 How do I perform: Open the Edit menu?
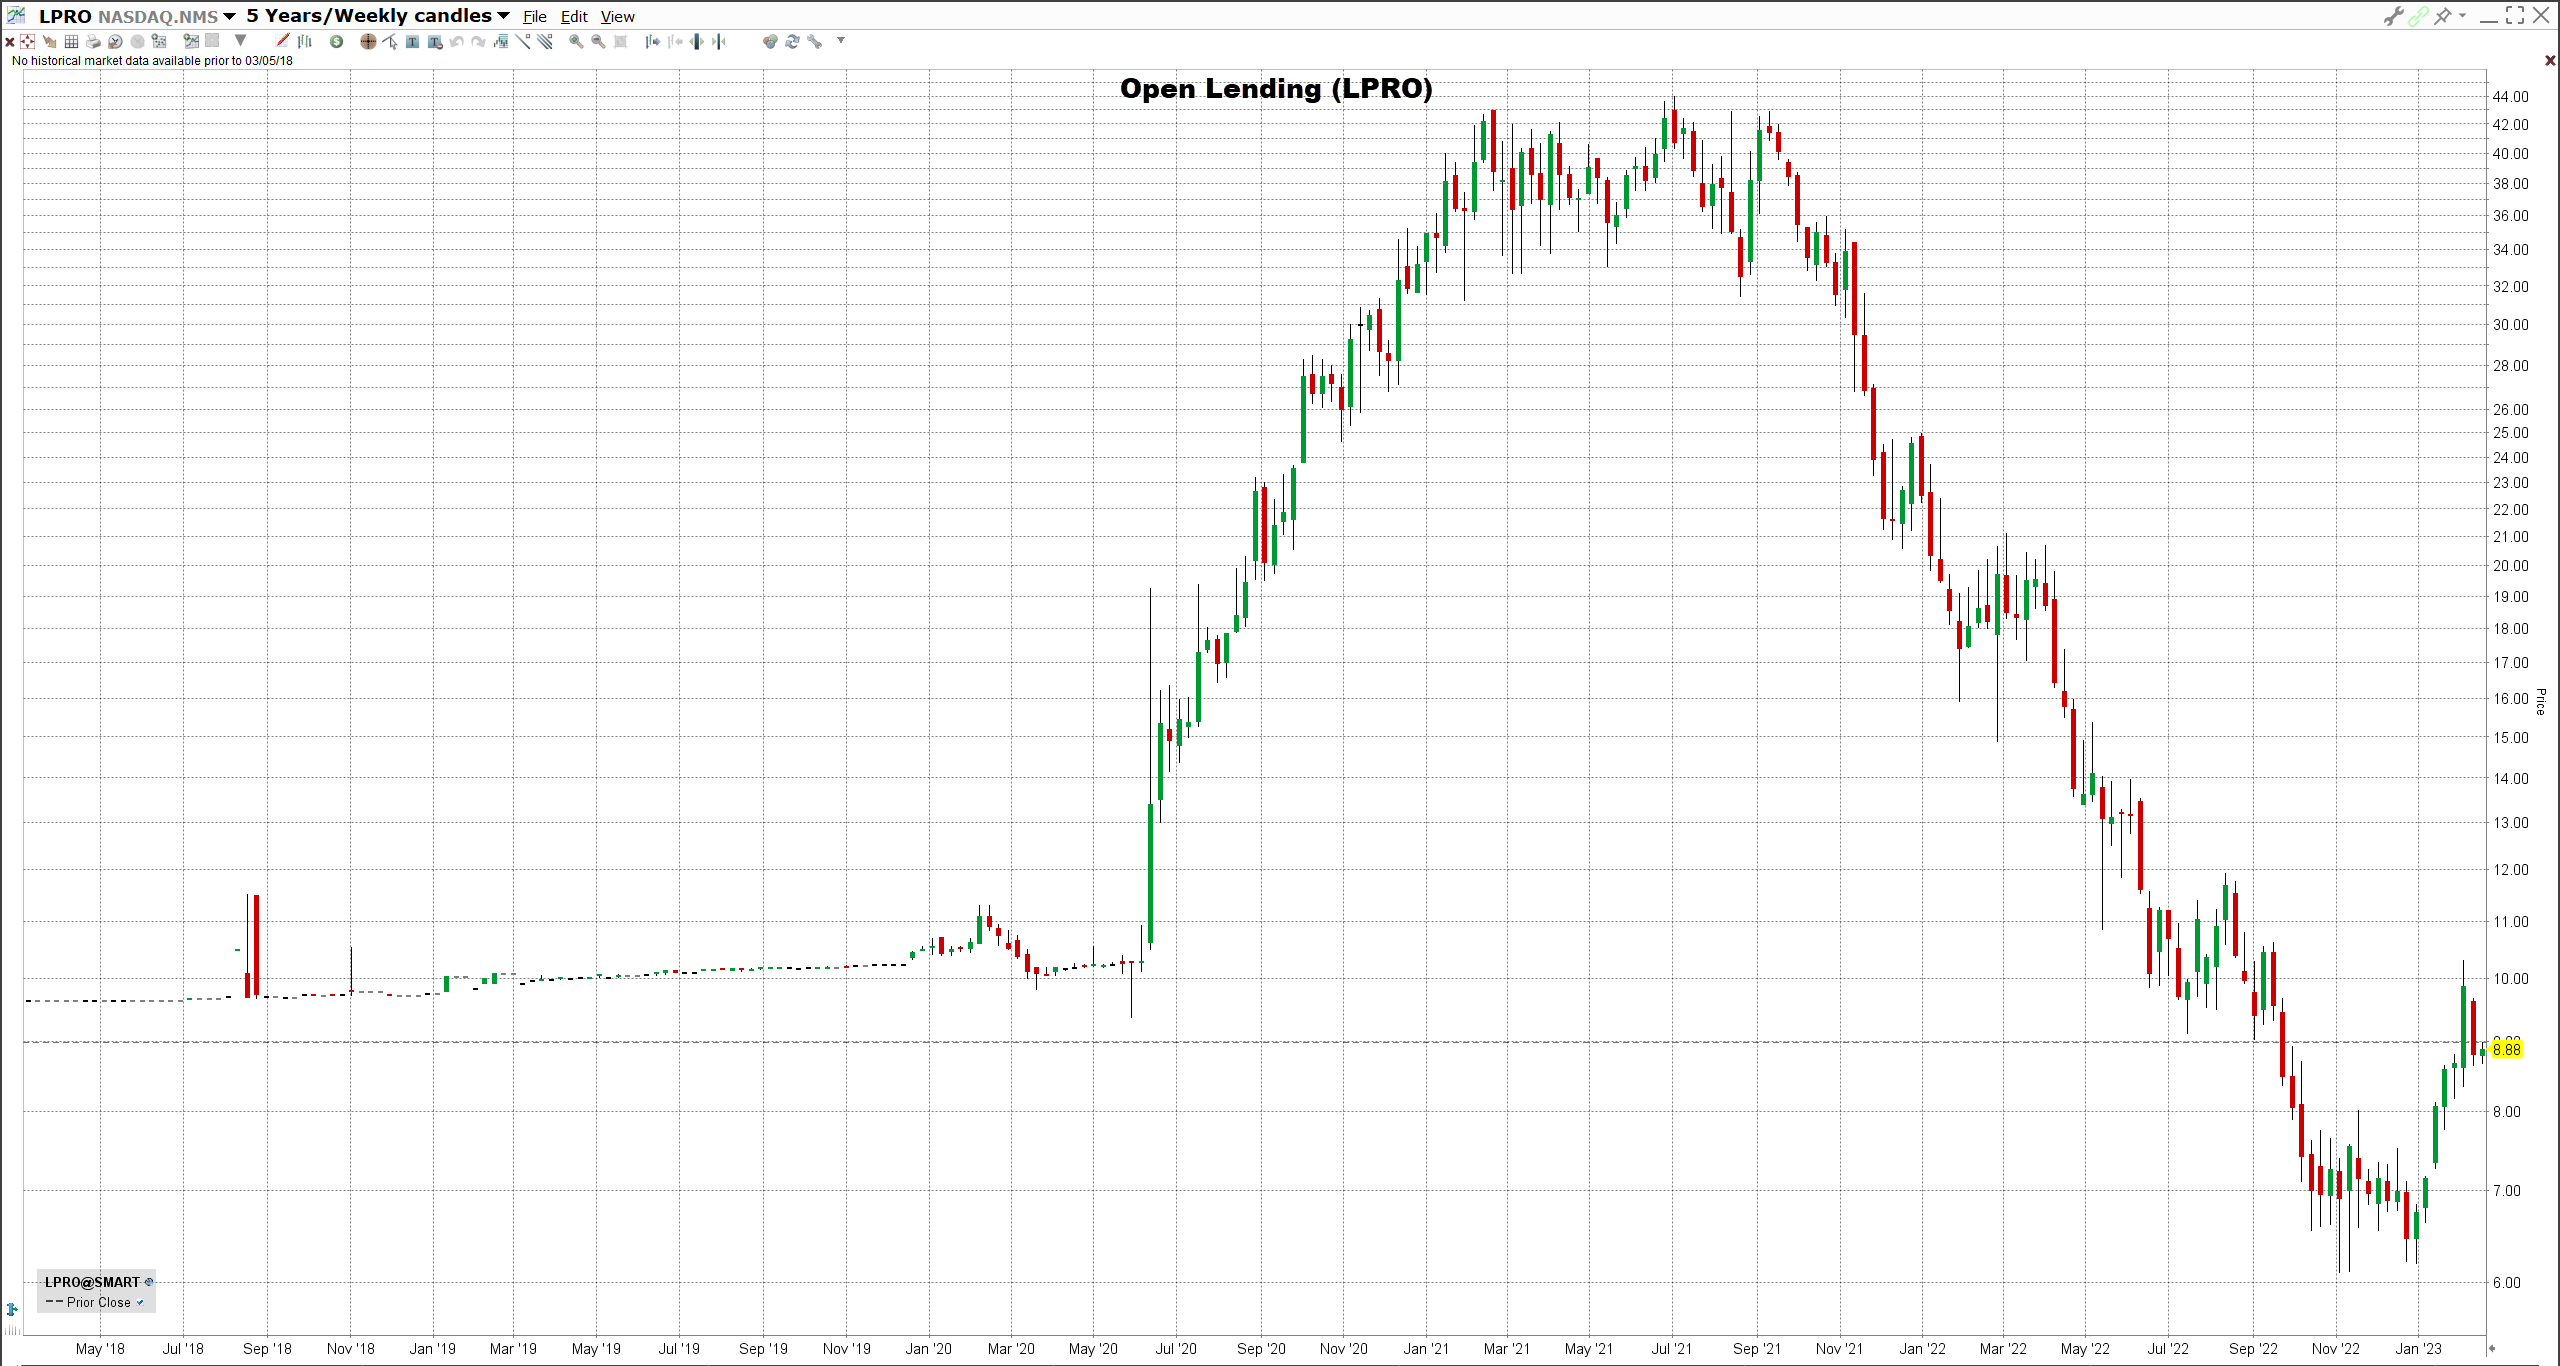point(574,17)
